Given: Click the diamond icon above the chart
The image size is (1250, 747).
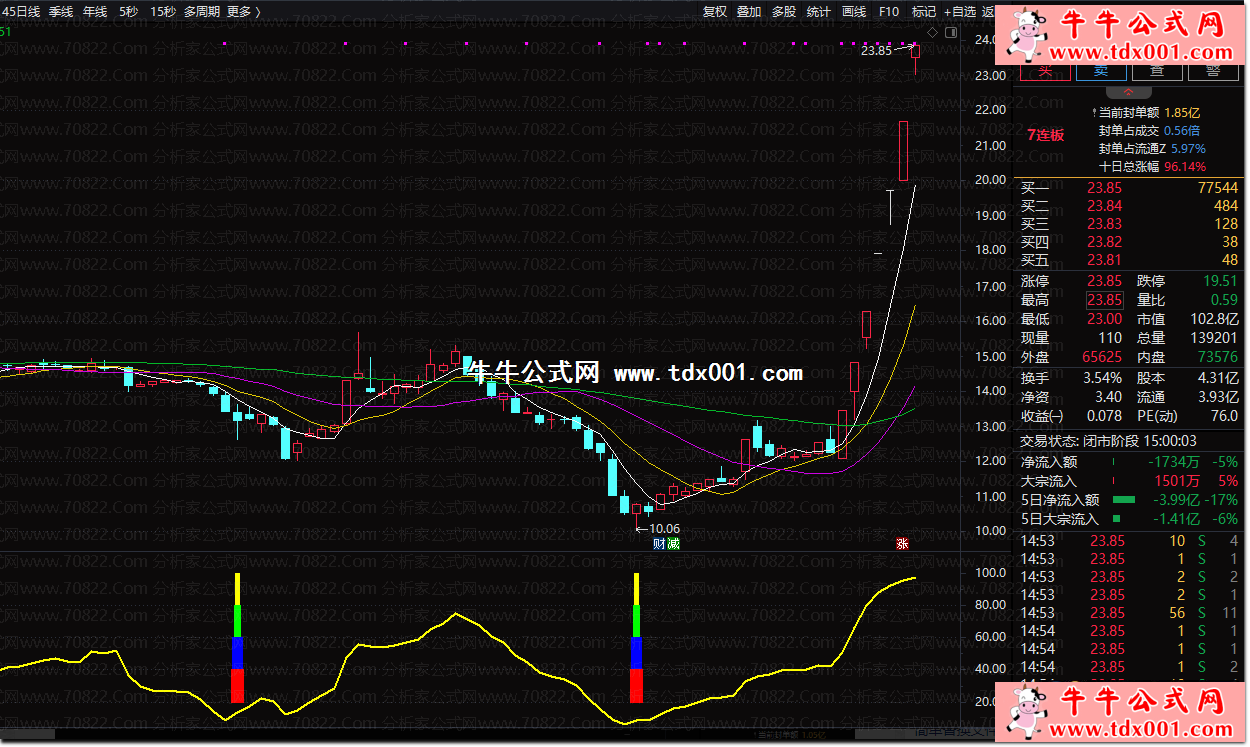Looking at the screenshot, I should pyautogui.click(x=932, y=33).
